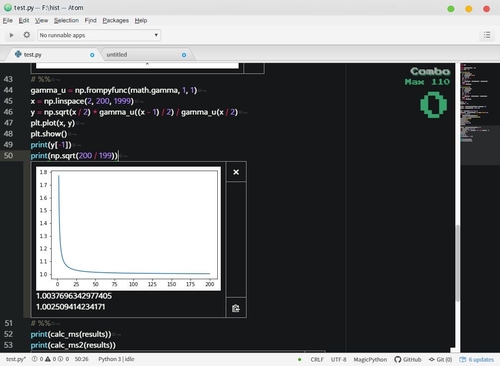
Task: Click the editor vertical scrollbar
Action: click(x=458, y=263)
